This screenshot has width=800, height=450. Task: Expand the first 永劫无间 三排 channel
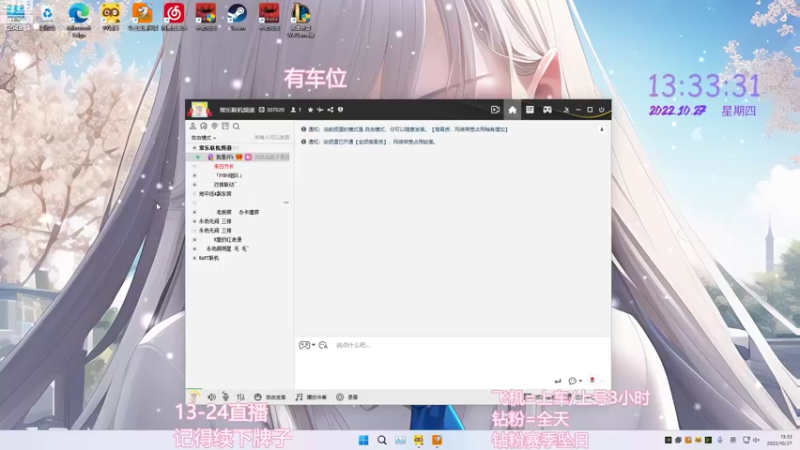click(194, 221)
